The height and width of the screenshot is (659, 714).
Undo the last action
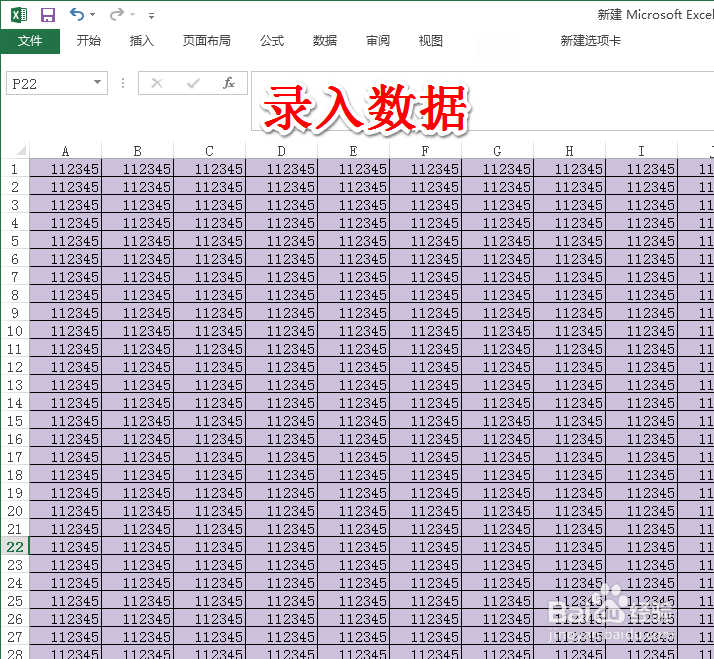coord(76,15)
